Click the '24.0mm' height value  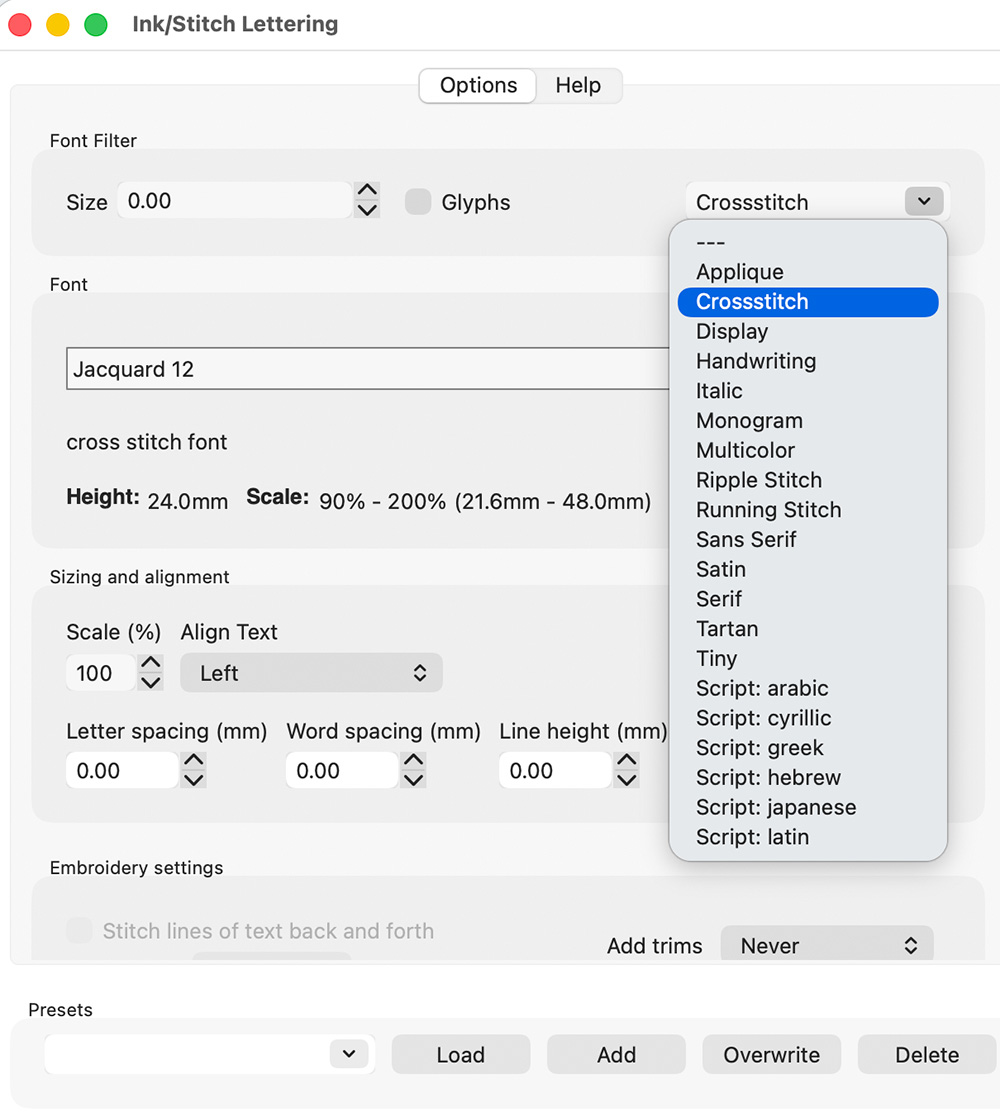(x=187, y=502)
